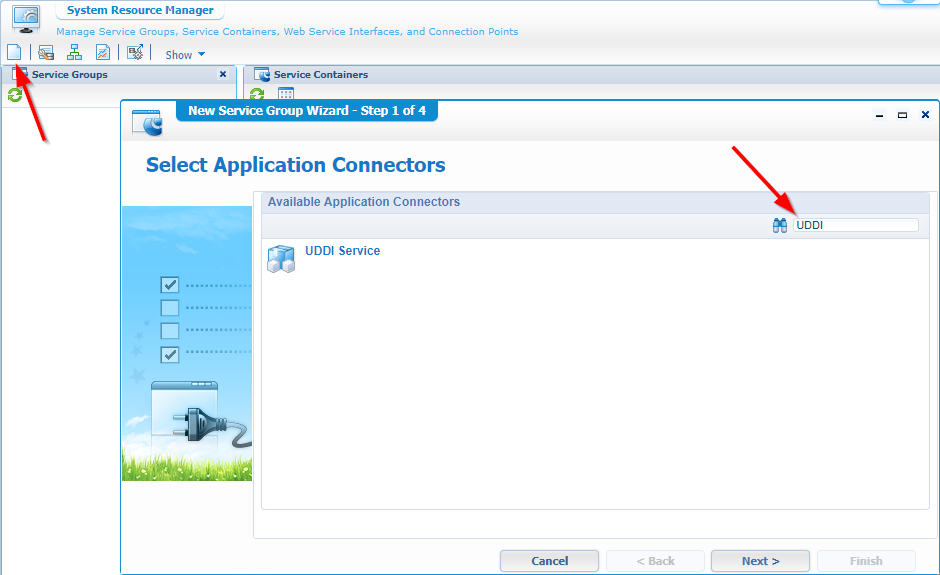The height and width of the screenshot is (575, 940).
Task: Click the checklist settings toolbar icon
Action: [x=135, y=52]
